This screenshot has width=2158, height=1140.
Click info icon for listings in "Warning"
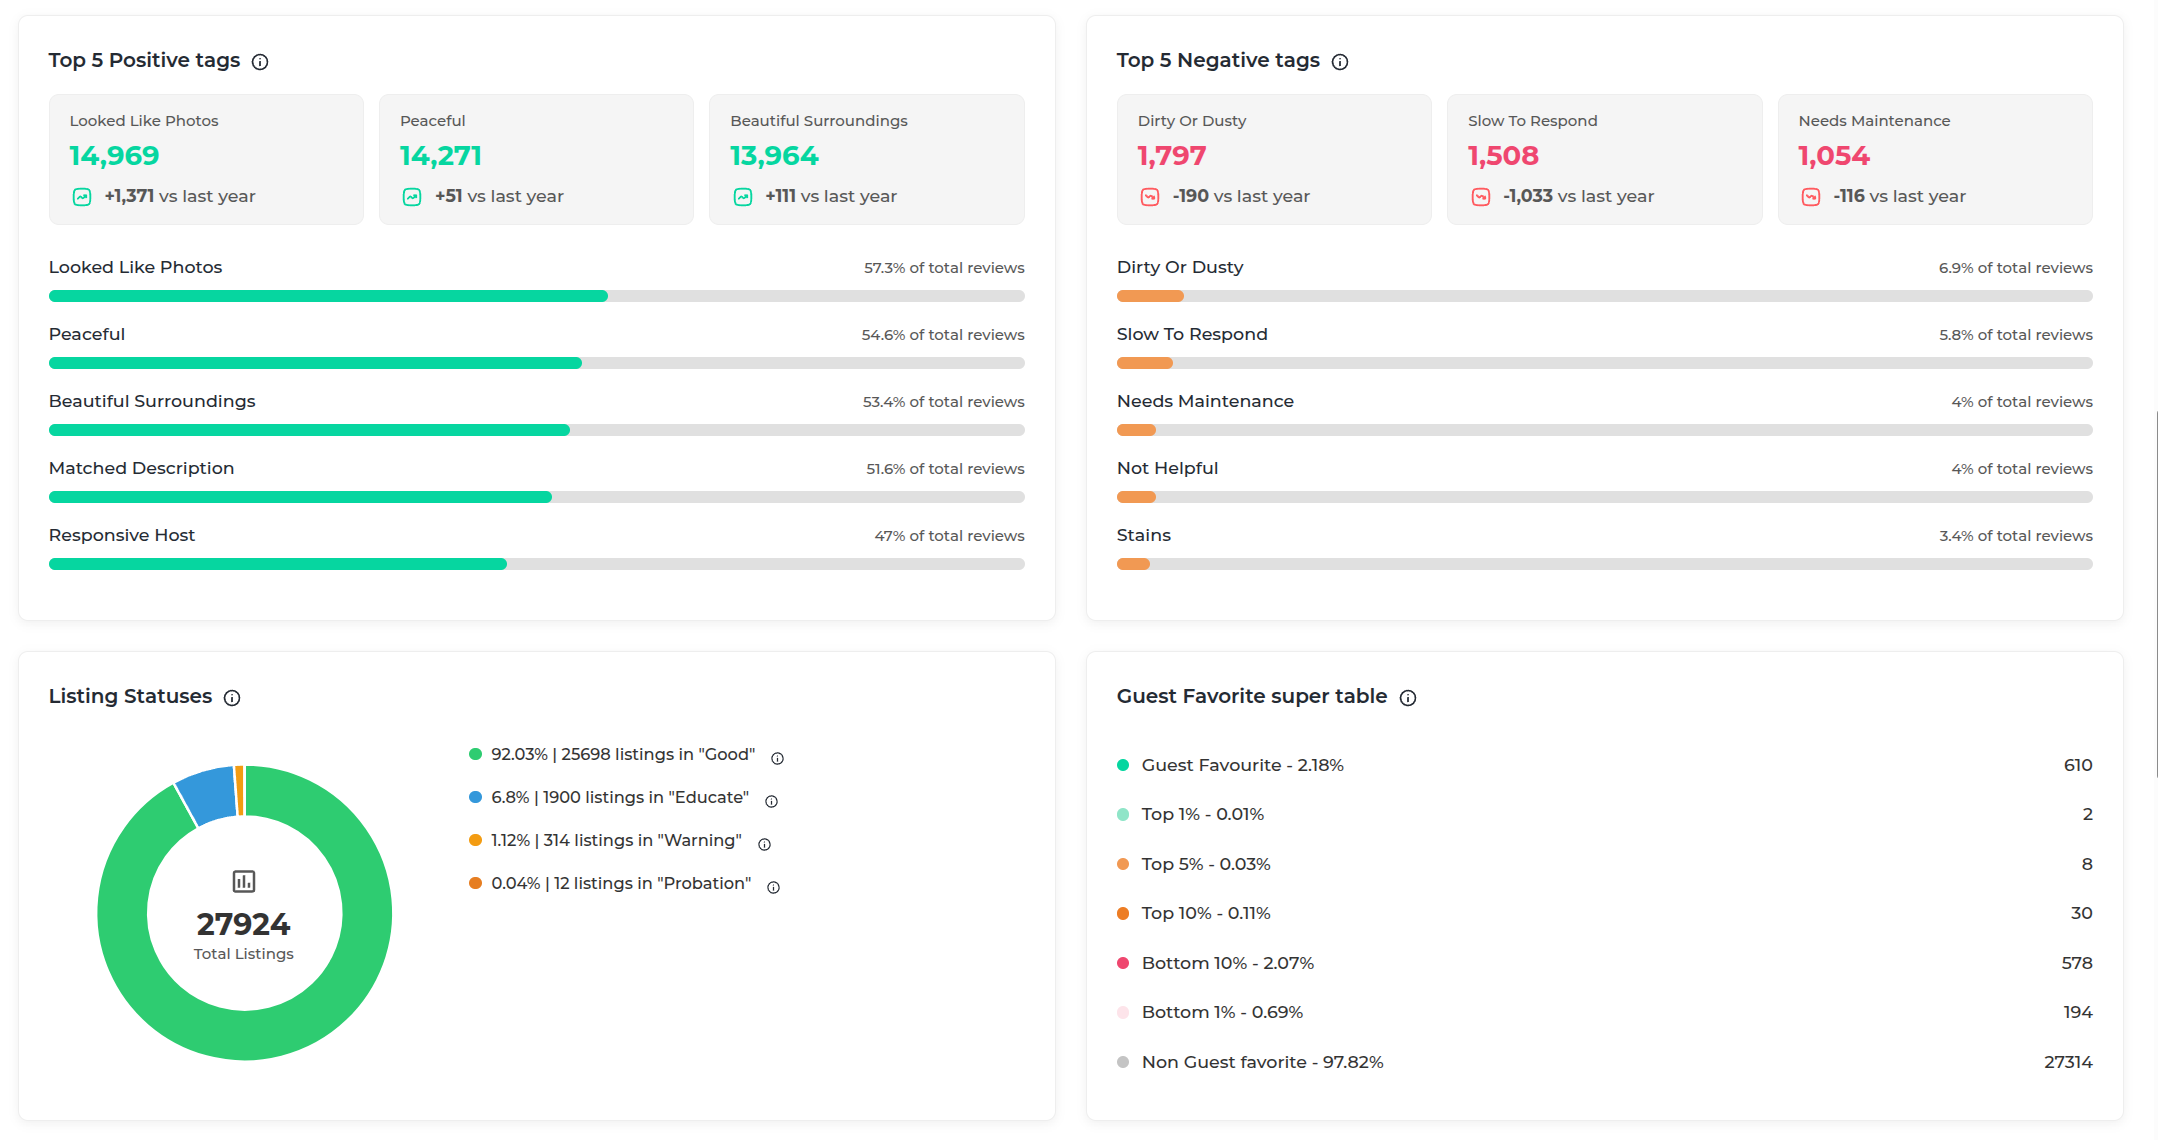(x=764, y=844)
